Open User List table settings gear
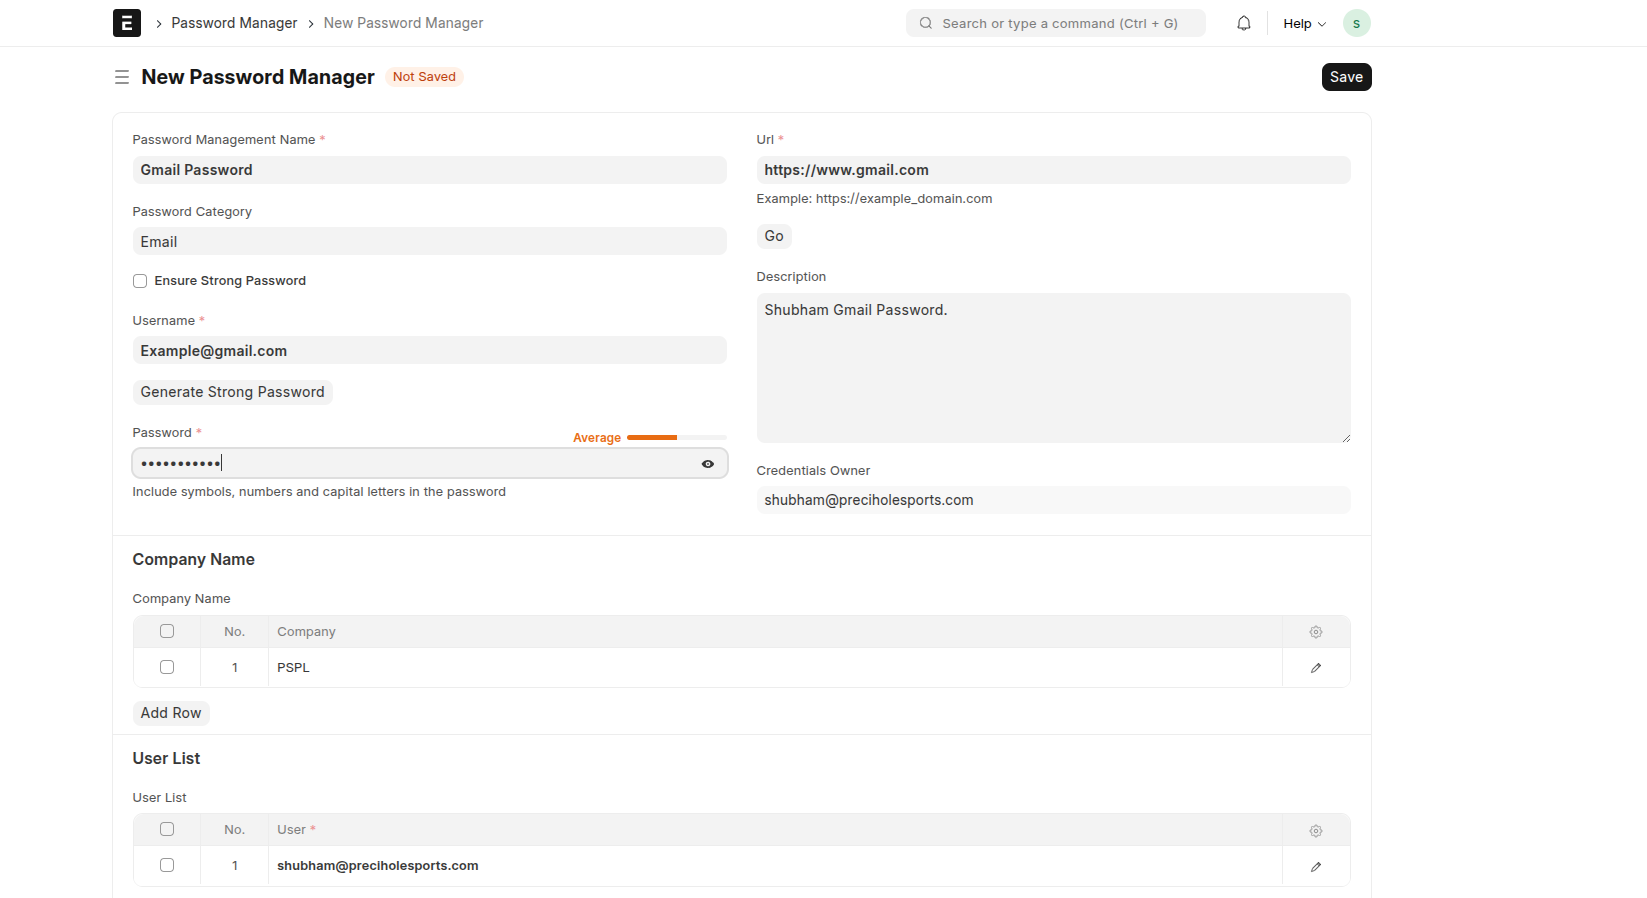The image size is (1647, 898). coord(1316,830)
